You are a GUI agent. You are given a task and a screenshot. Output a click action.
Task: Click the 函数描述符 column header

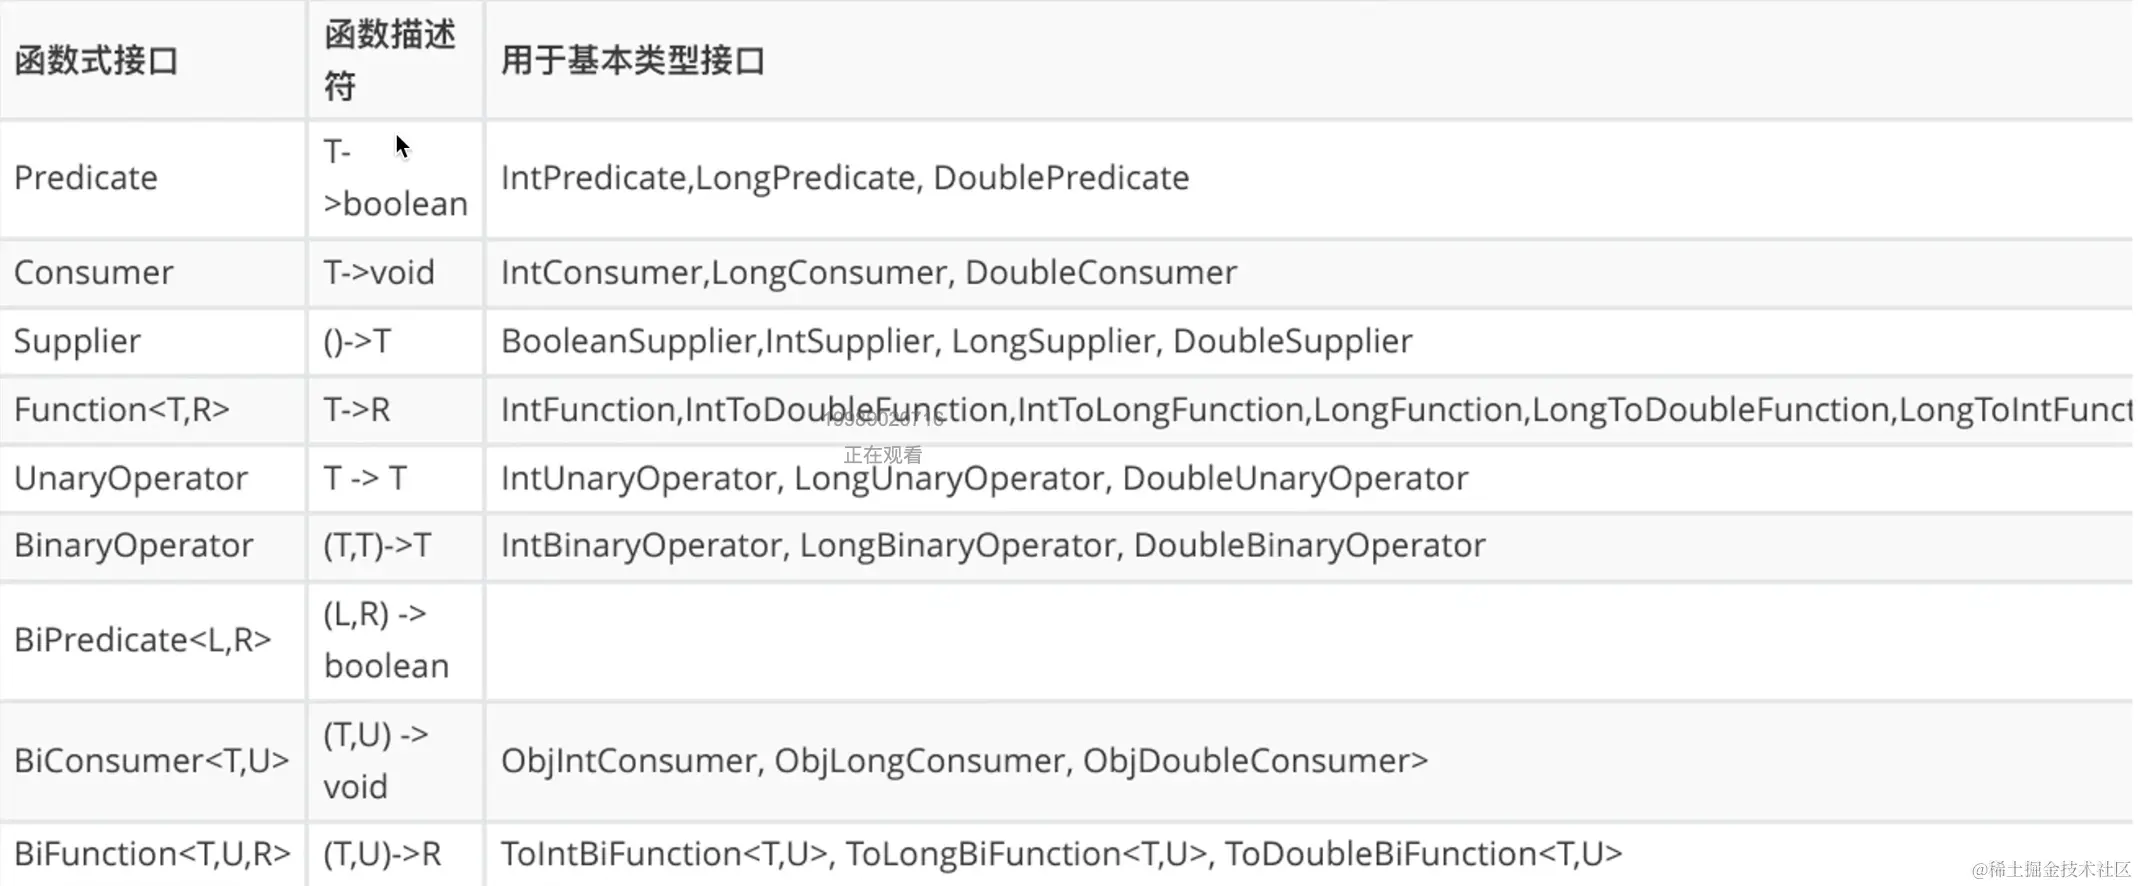[389, 61]
